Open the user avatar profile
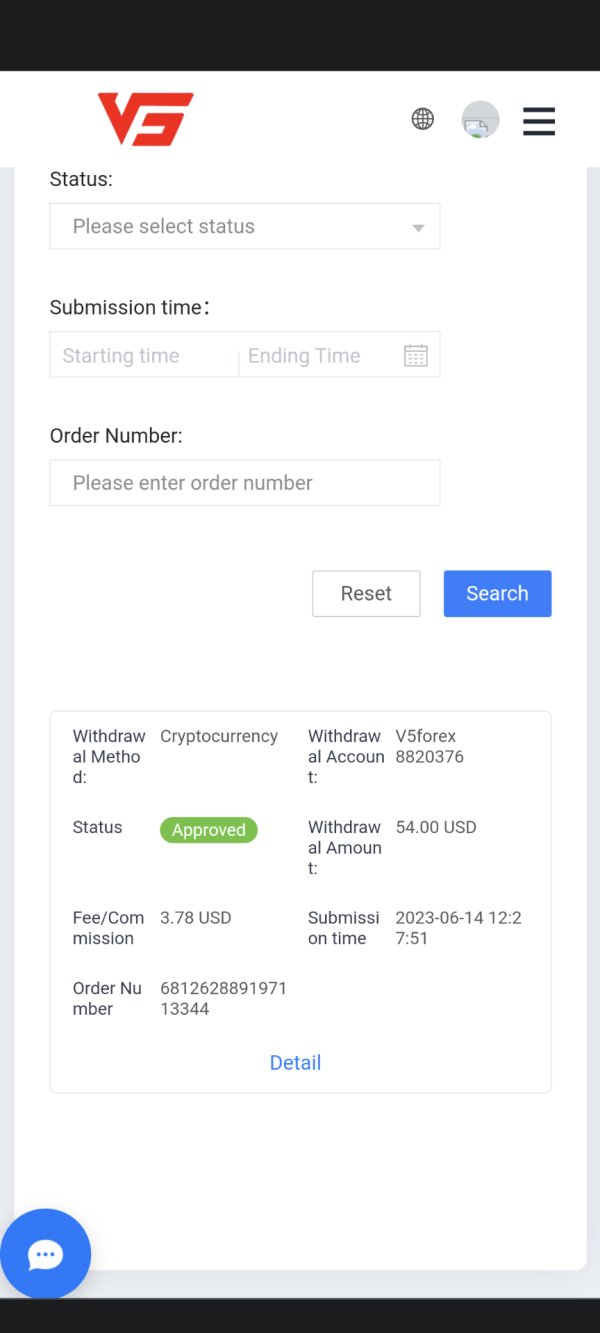Screen dimensions: 600x1333 480,120
